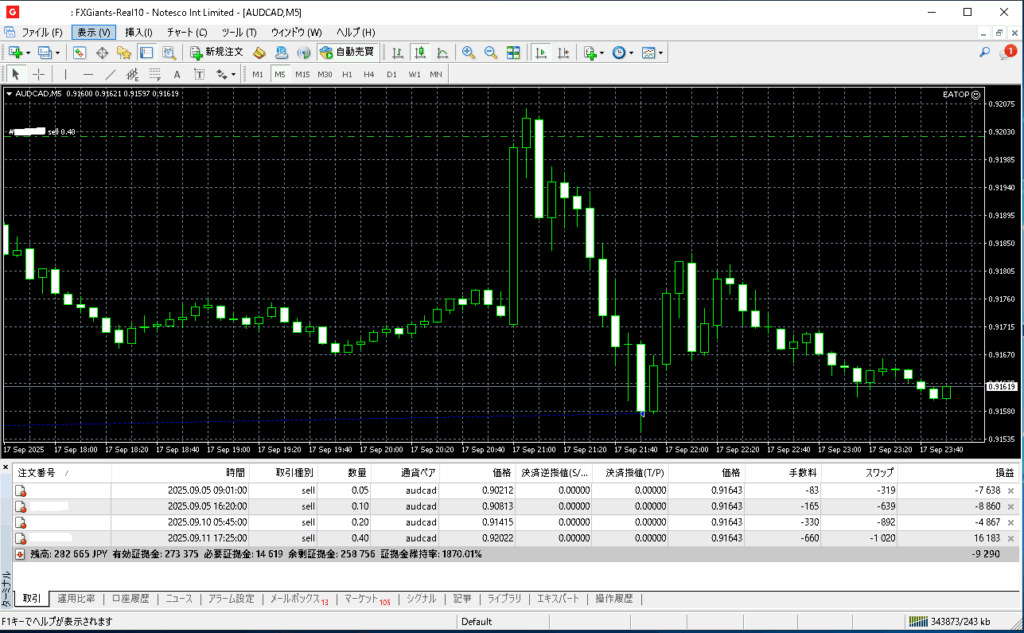The width and height of the screenshot is (1024, 633).
Task: Open the tile windows layout icon
Action: tap(513, 52)
